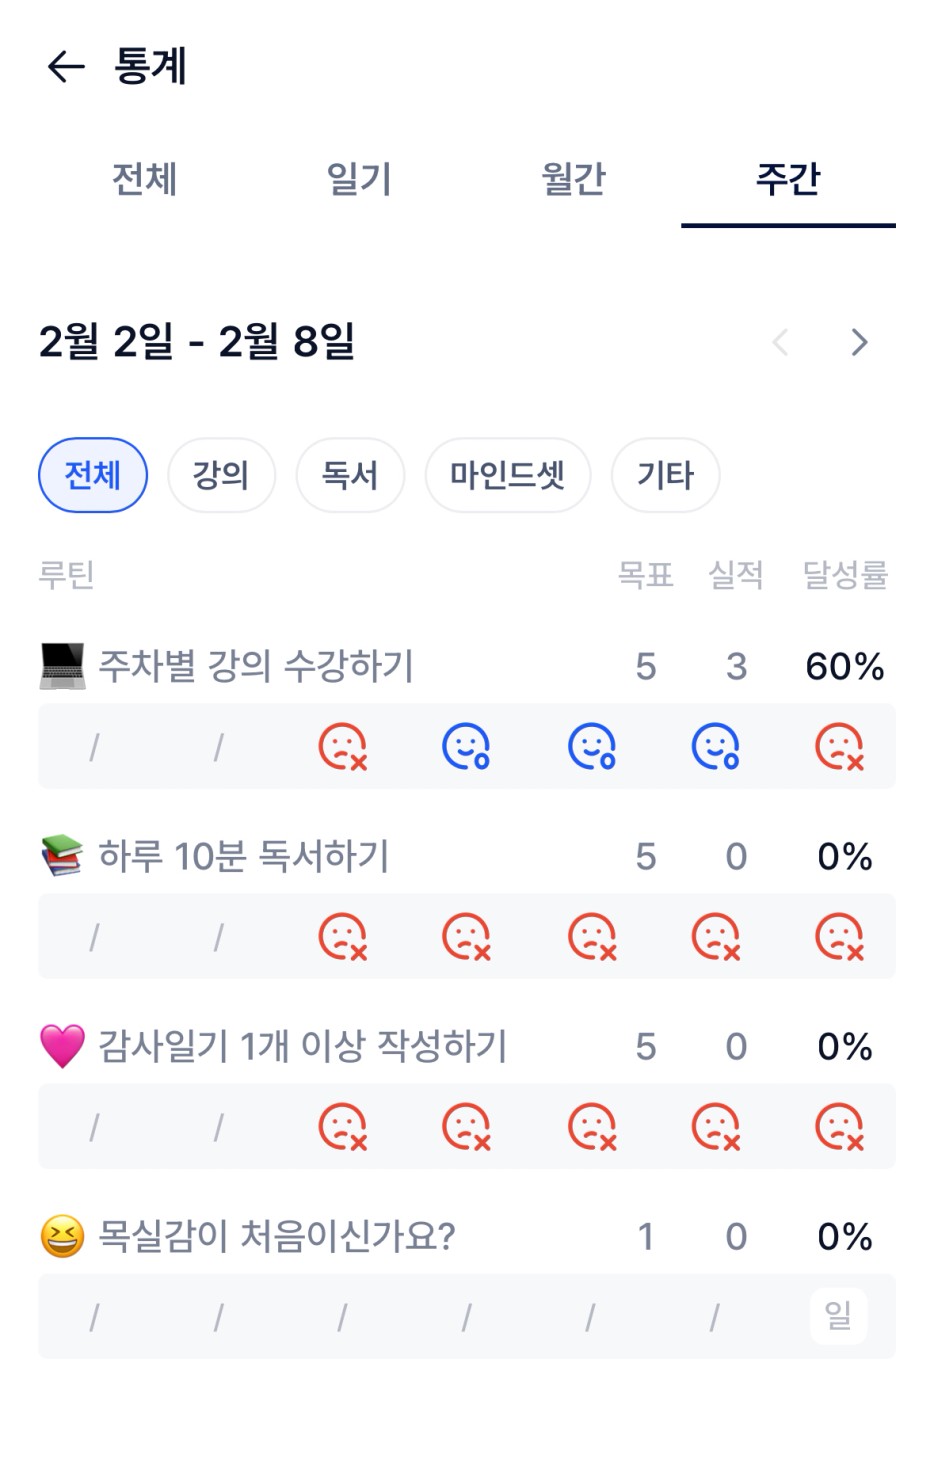
Task: Switch to the 일기 tab
Action: pos(359,180)
